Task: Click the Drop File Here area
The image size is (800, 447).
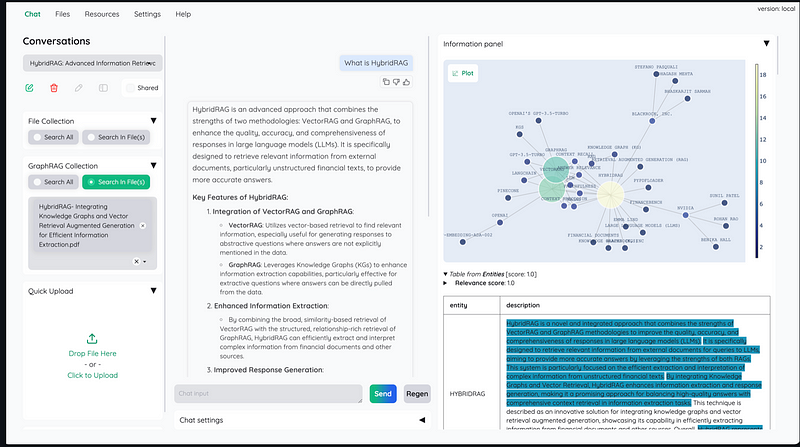Action: coord(92,354)
